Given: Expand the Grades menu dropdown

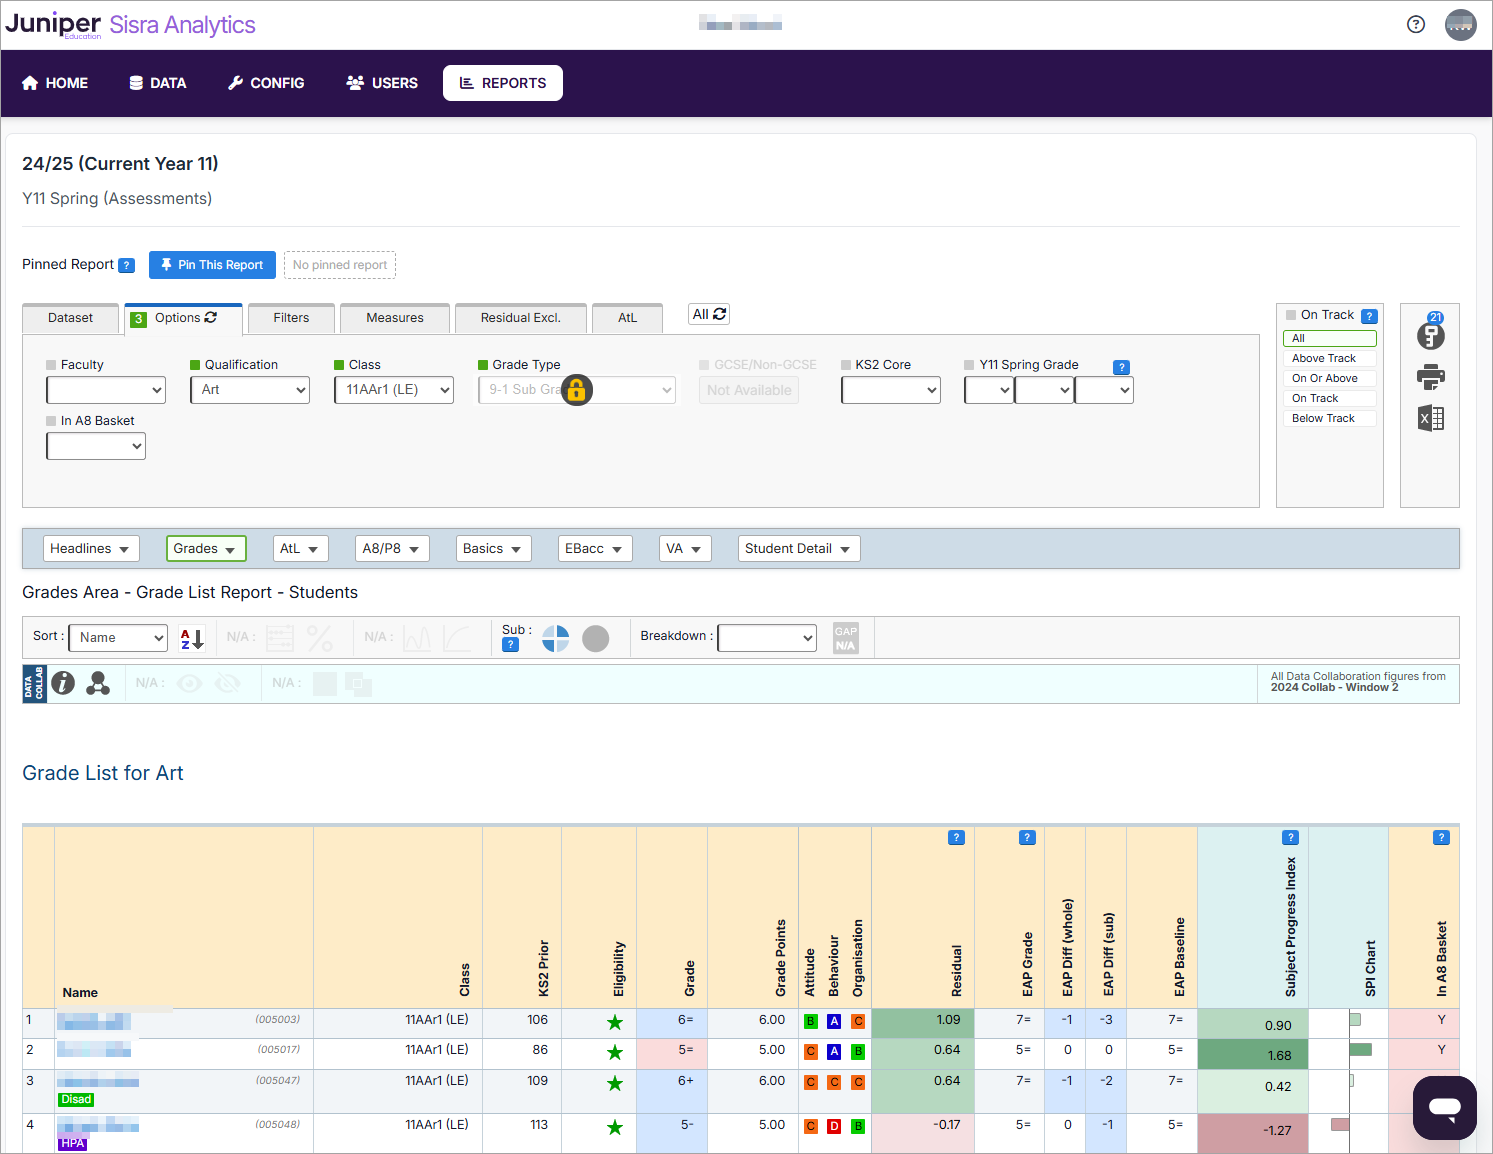Looking at the screenshot, I should coord(206,548).
